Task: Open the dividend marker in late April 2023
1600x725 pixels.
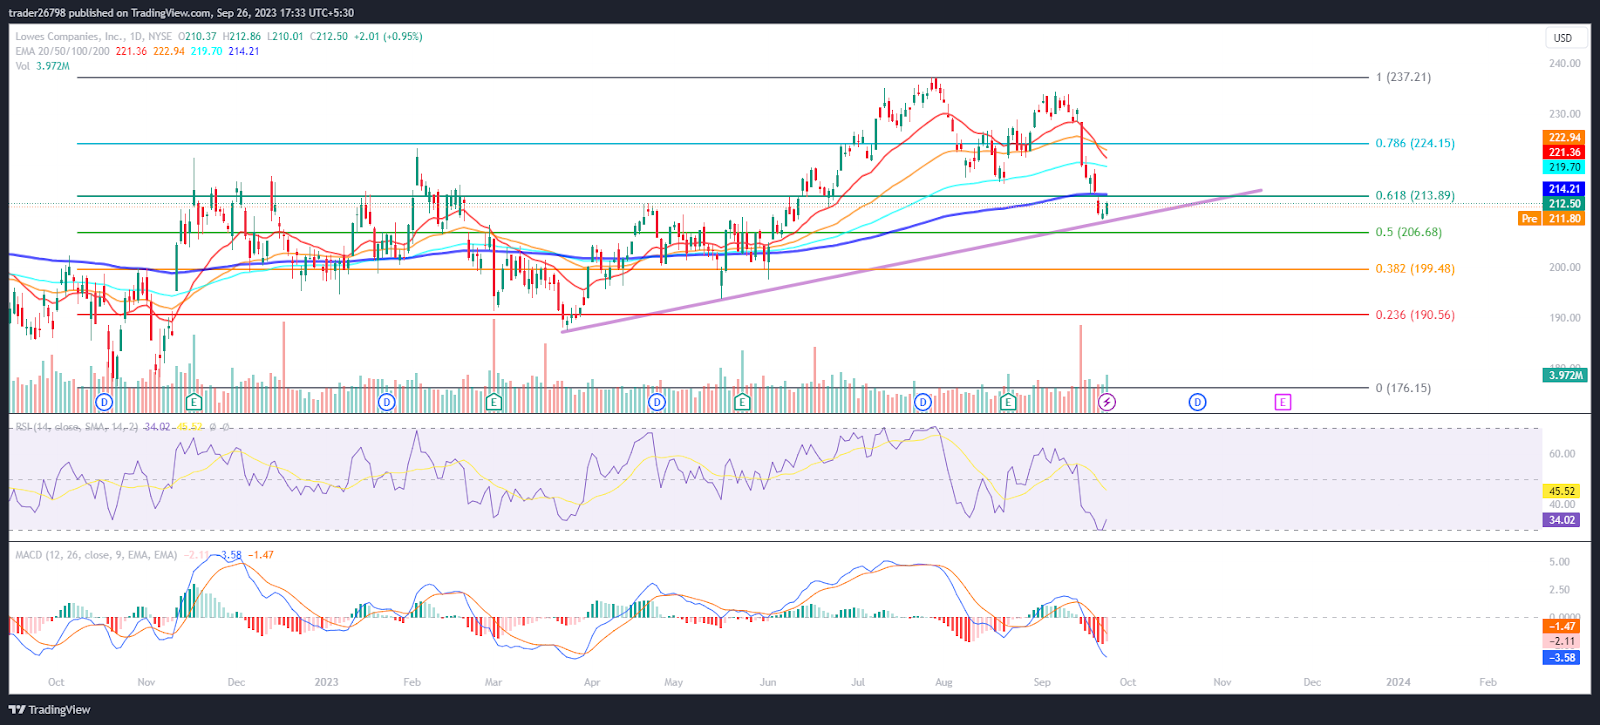Action: tap(657, 402)
